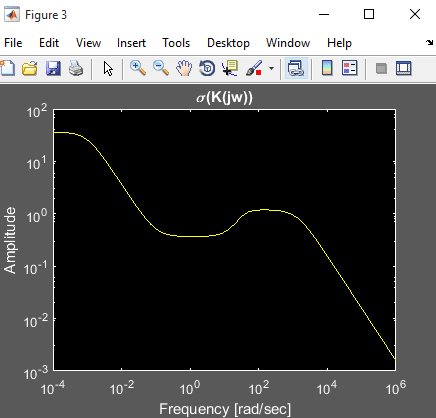Expand the Brush tool color dropdown arrow
Viewport: 436px width, 418px height.
271,69
